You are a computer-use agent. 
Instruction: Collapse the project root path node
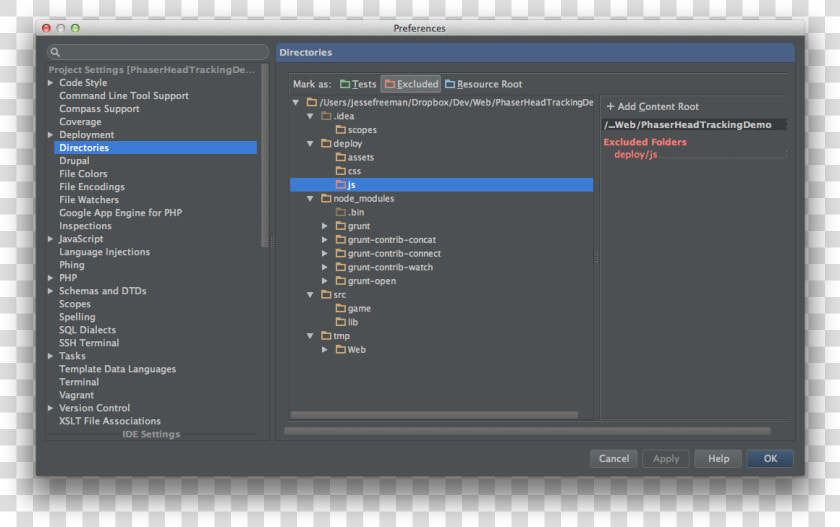(296, 102)
